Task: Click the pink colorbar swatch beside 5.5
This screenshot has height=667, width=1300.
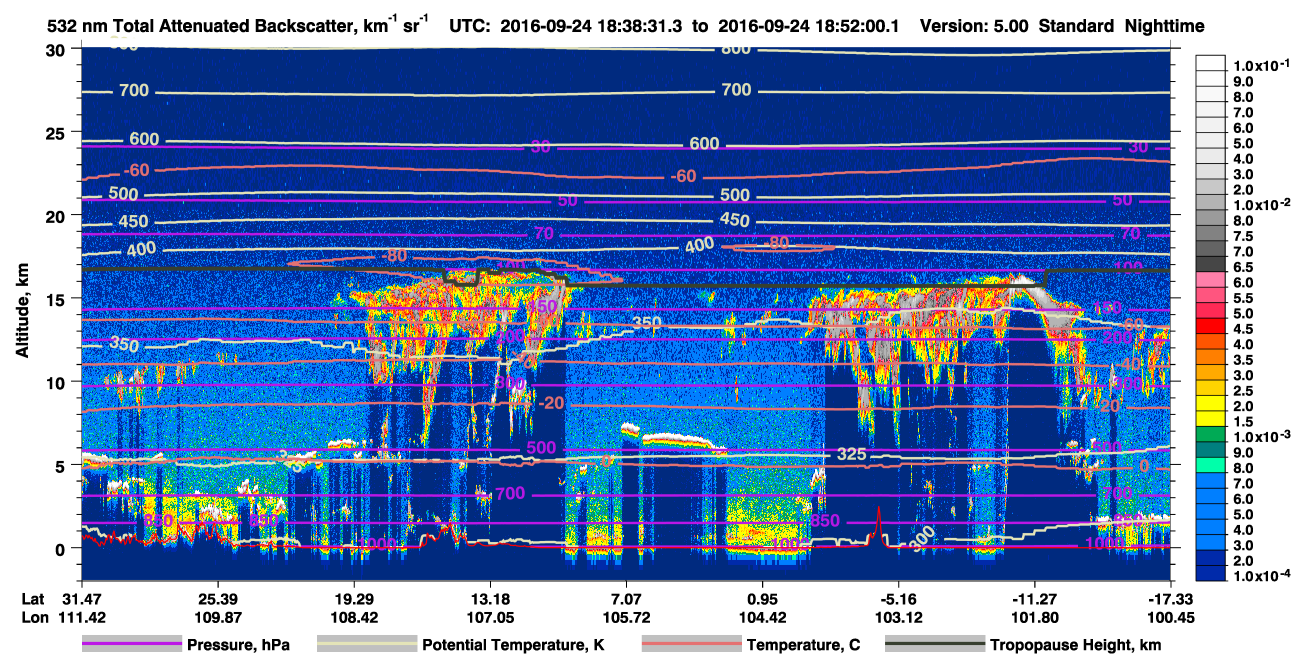Action: [x=1211, y=294]
